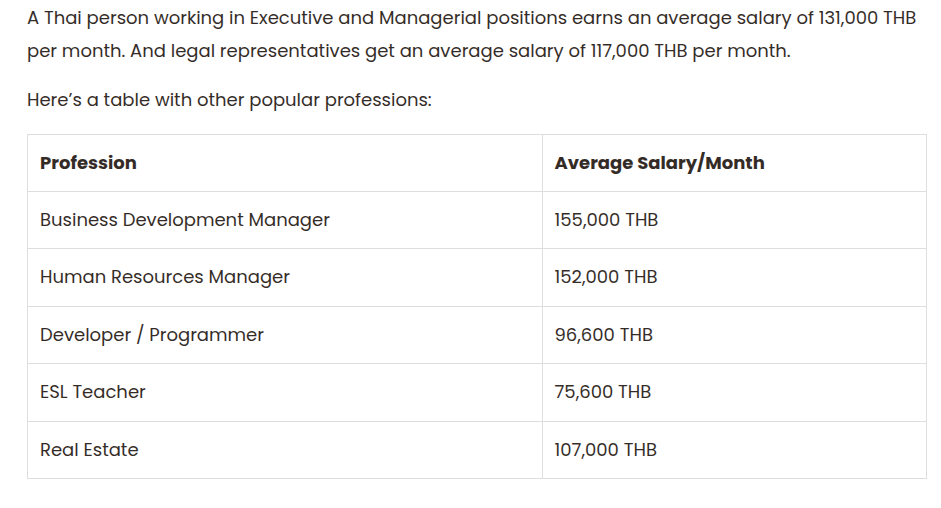Screen dimensions: 941x508
Task: Click the 152,000 THB salary value
Action: click(606, 277)
